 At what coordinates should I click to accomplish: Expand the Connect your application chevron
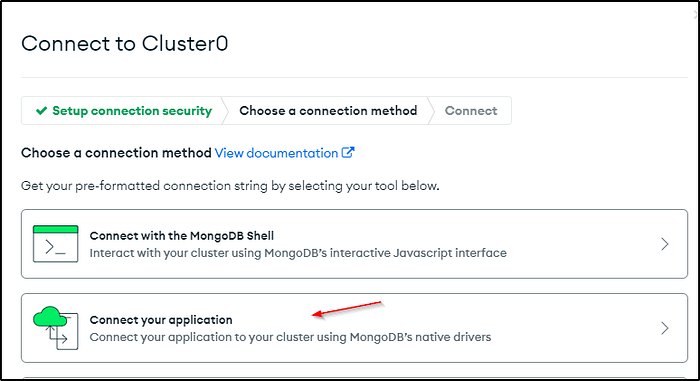pos(665,328)
